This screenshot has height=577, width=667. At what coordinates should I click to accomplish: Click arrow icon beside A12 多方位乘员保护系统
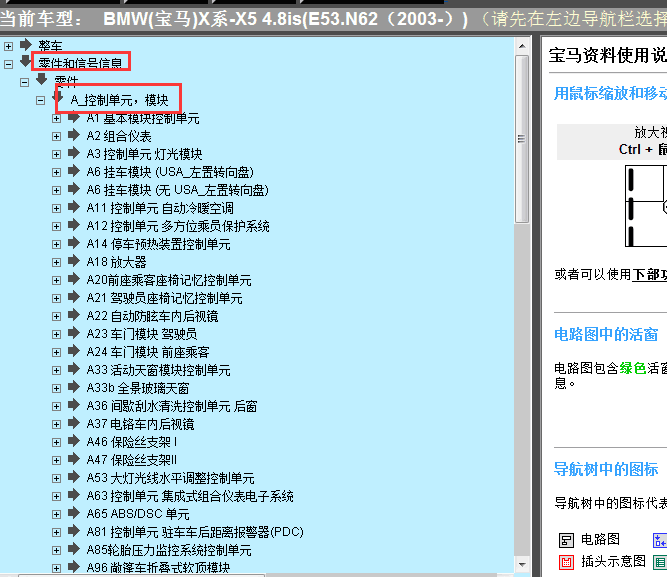(x=74, y=225)
